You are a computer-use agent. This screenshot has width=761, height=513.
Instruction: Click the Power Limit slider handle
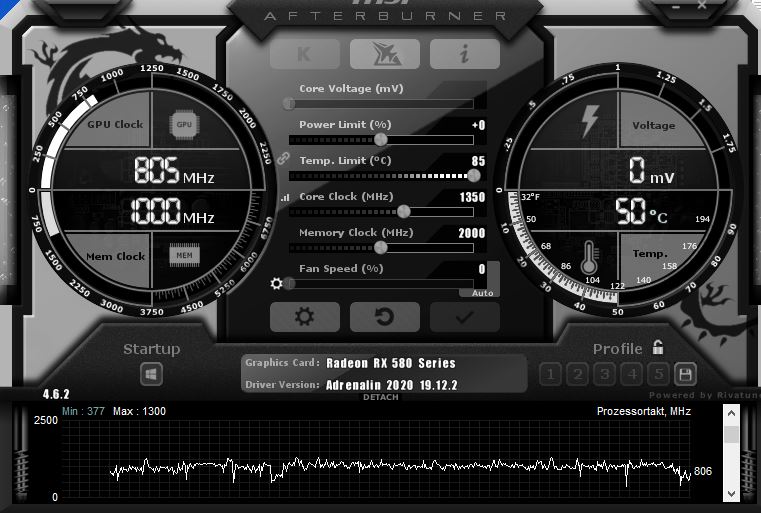pyautogui.click(x=381, y=140)
